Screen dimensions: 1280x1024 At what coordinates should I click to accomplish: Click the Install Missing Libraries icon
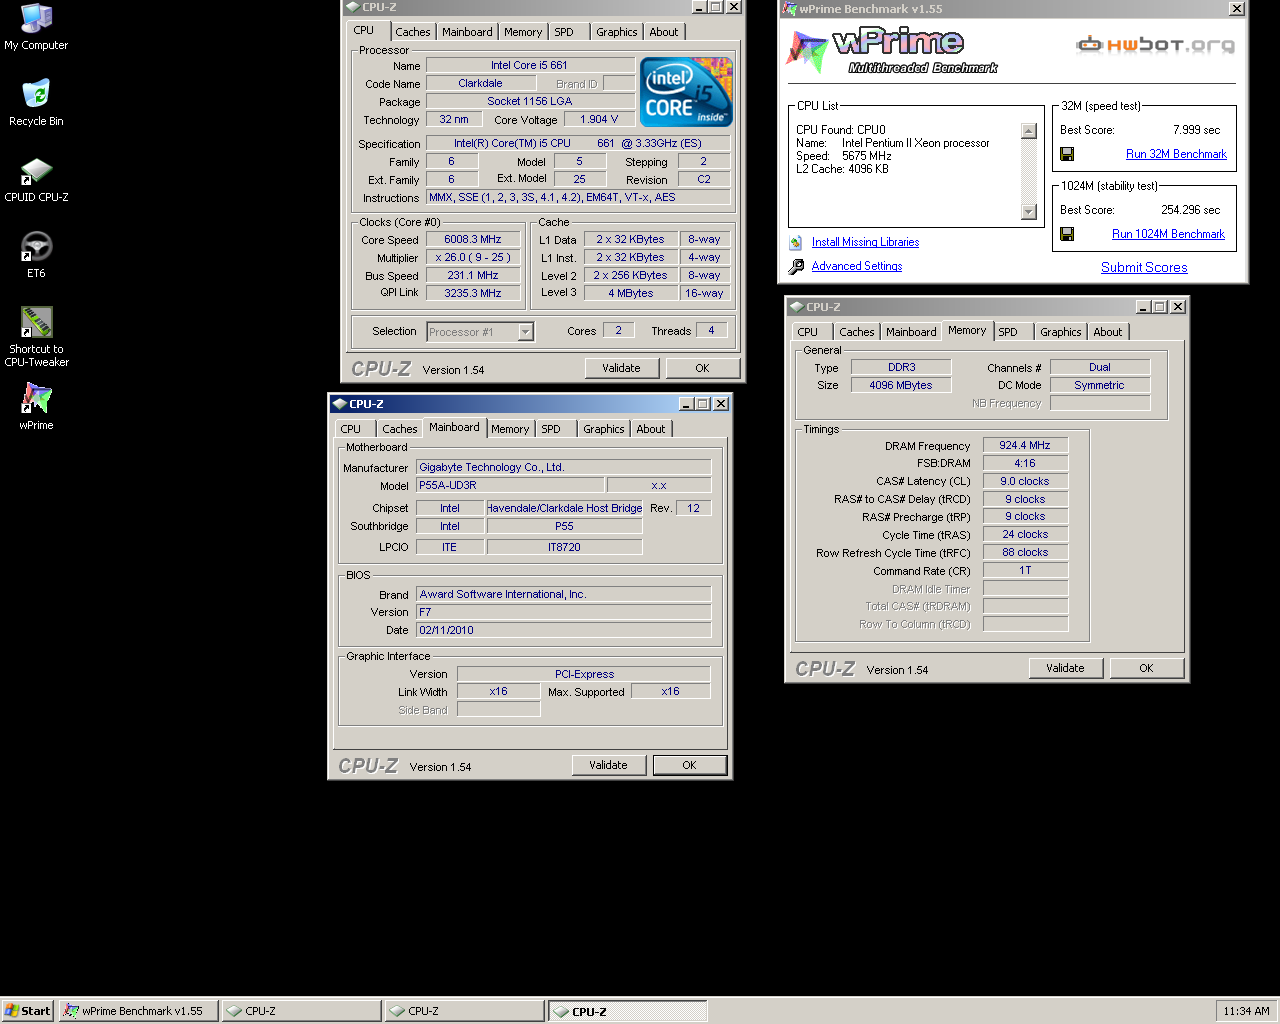(x=796, y=242)
